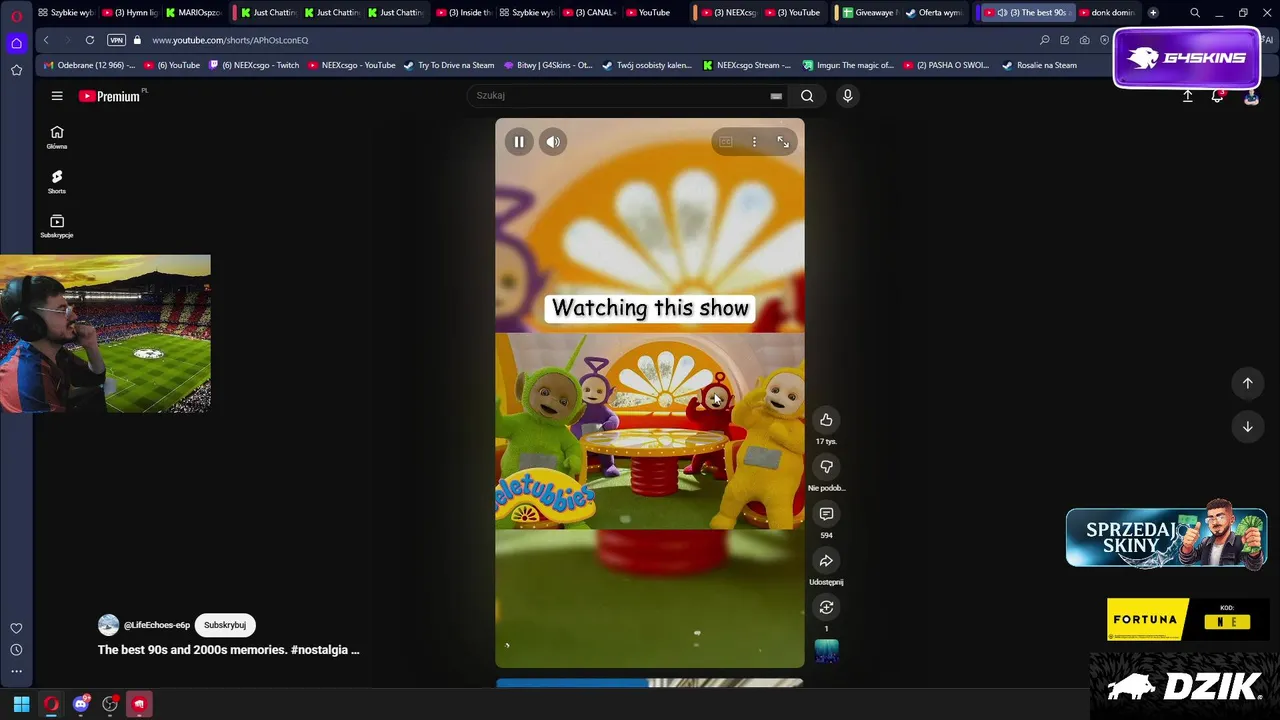Click Opera sidebar home workspace icon

coord(16,43)
